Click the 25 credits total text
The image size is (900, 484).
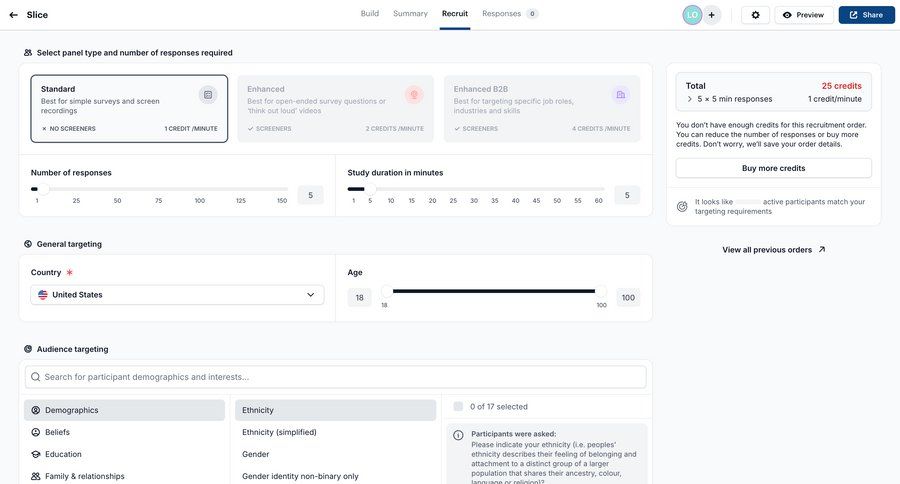click(x=841, y=86)
